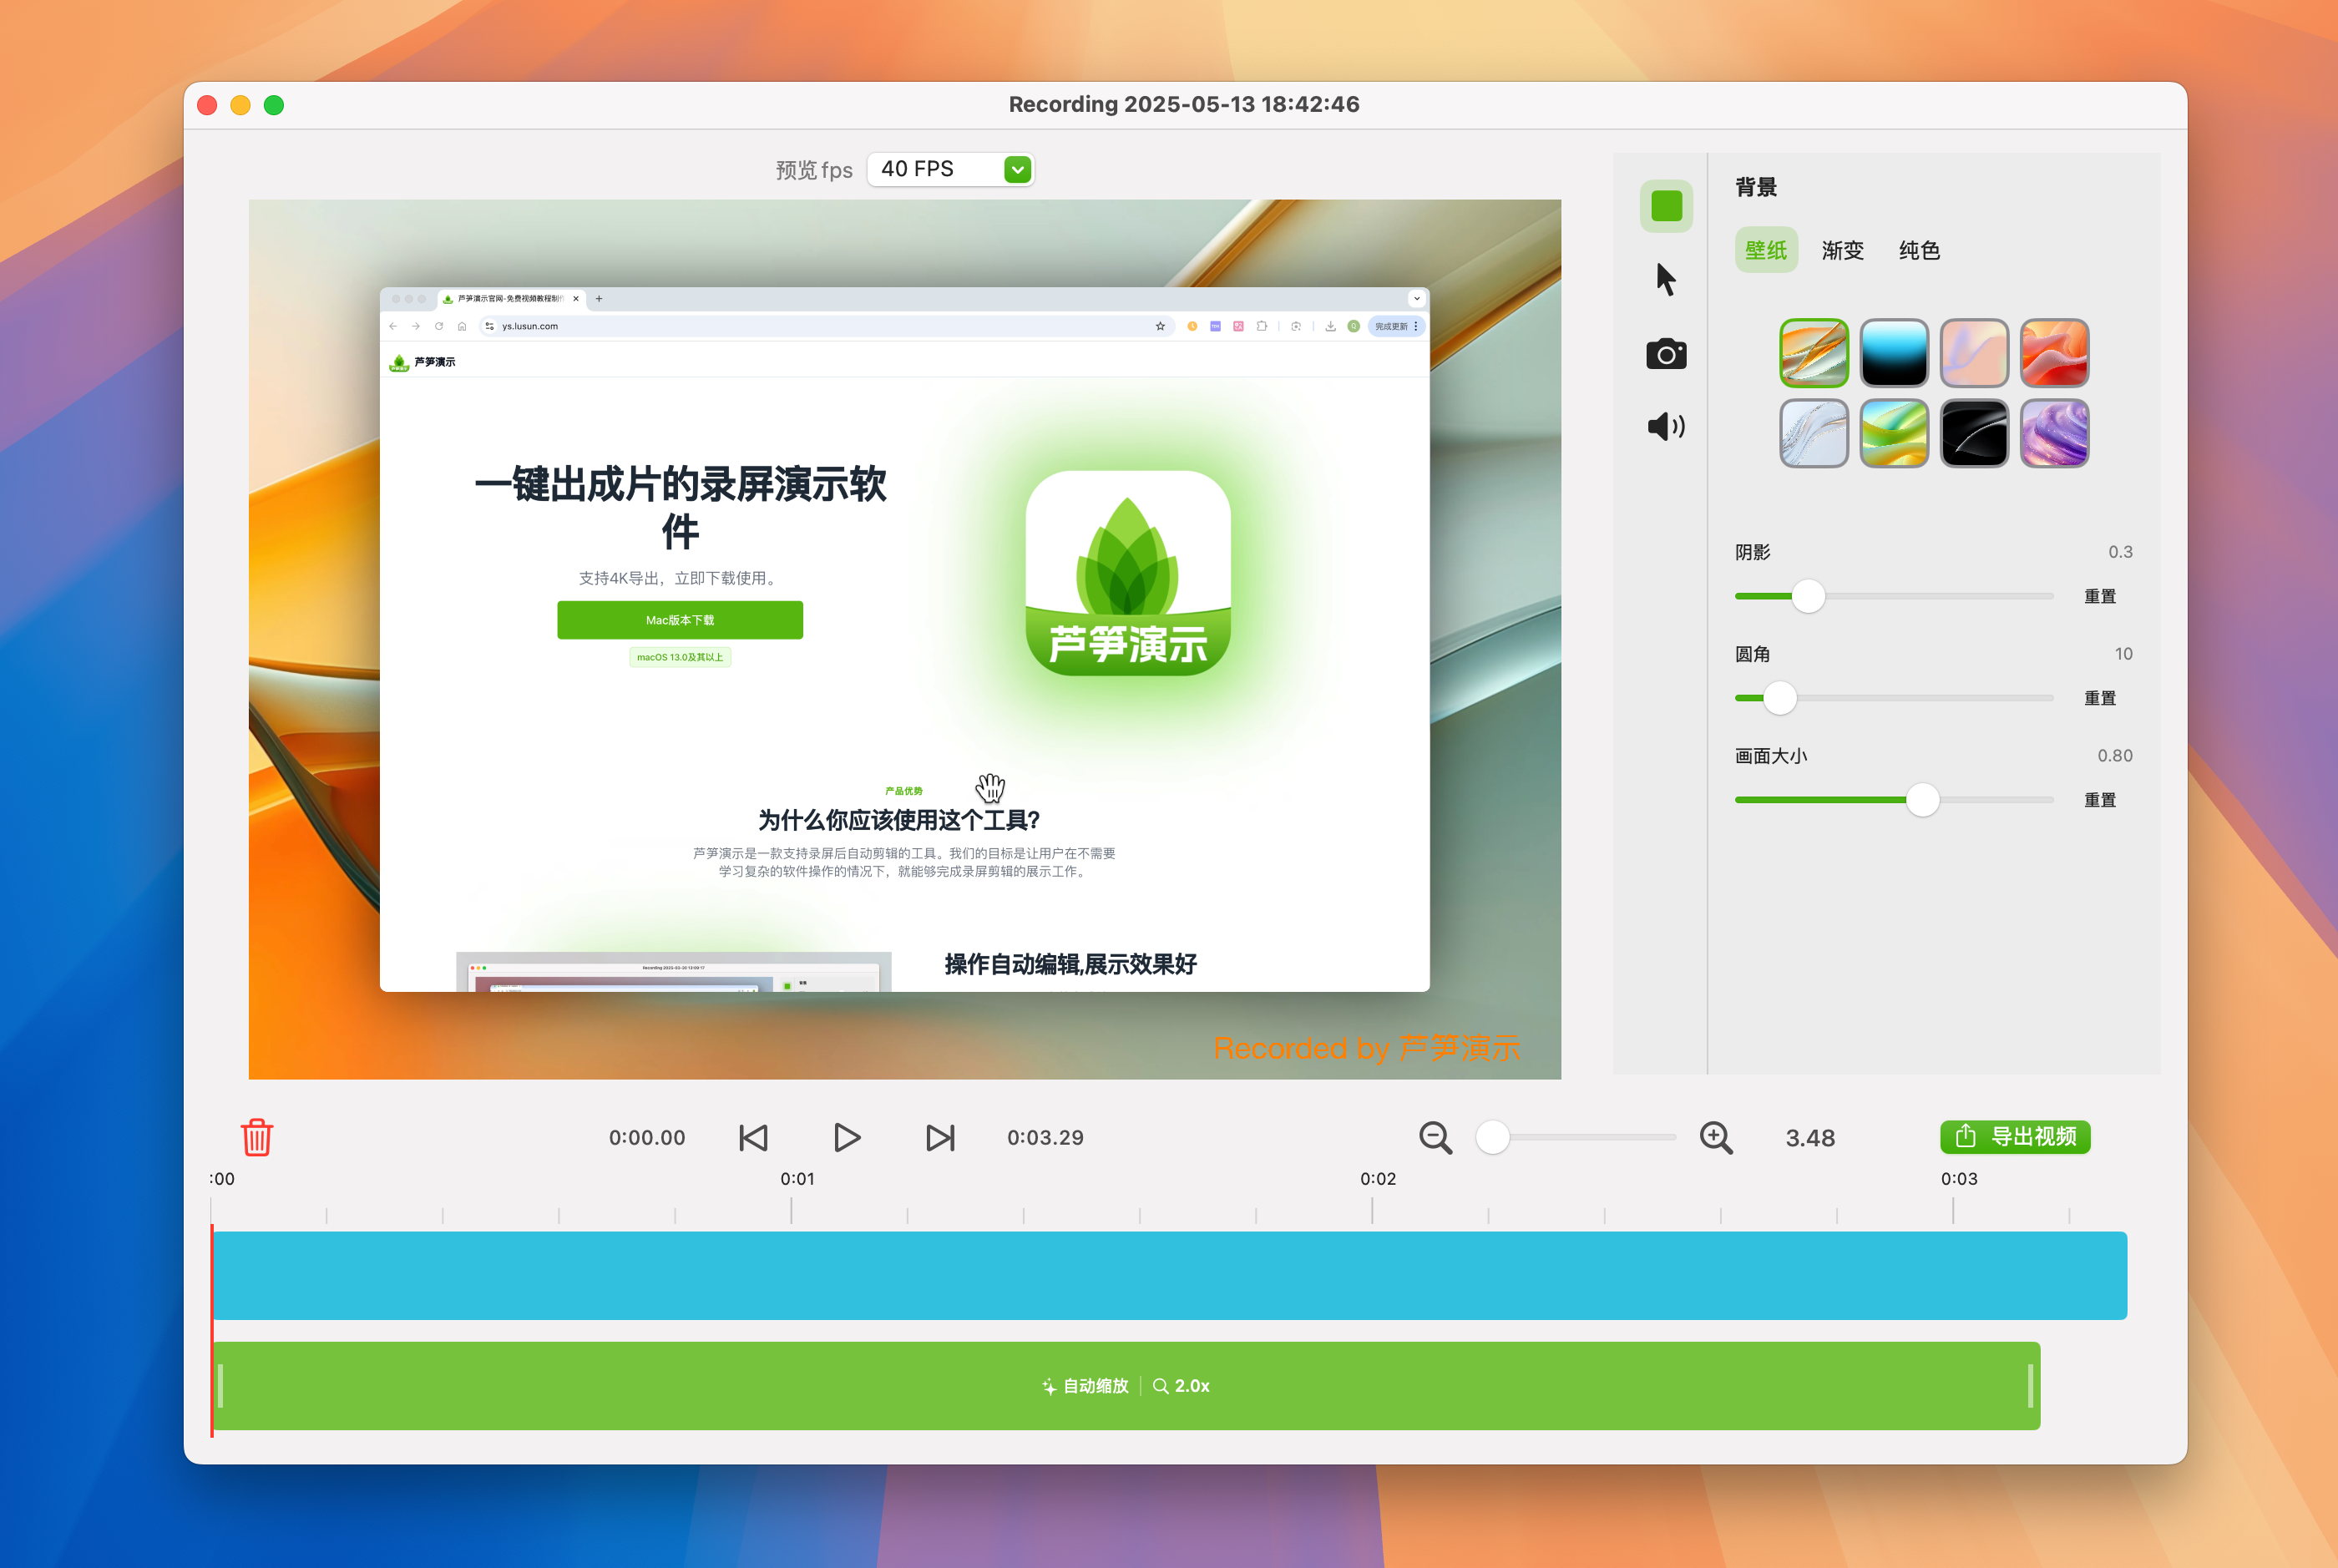Image resolution: width=2338 pixels, height=1568 pixels.
Task: Switch to the 渐变 background tab
Action: [x=1843, y=250]
